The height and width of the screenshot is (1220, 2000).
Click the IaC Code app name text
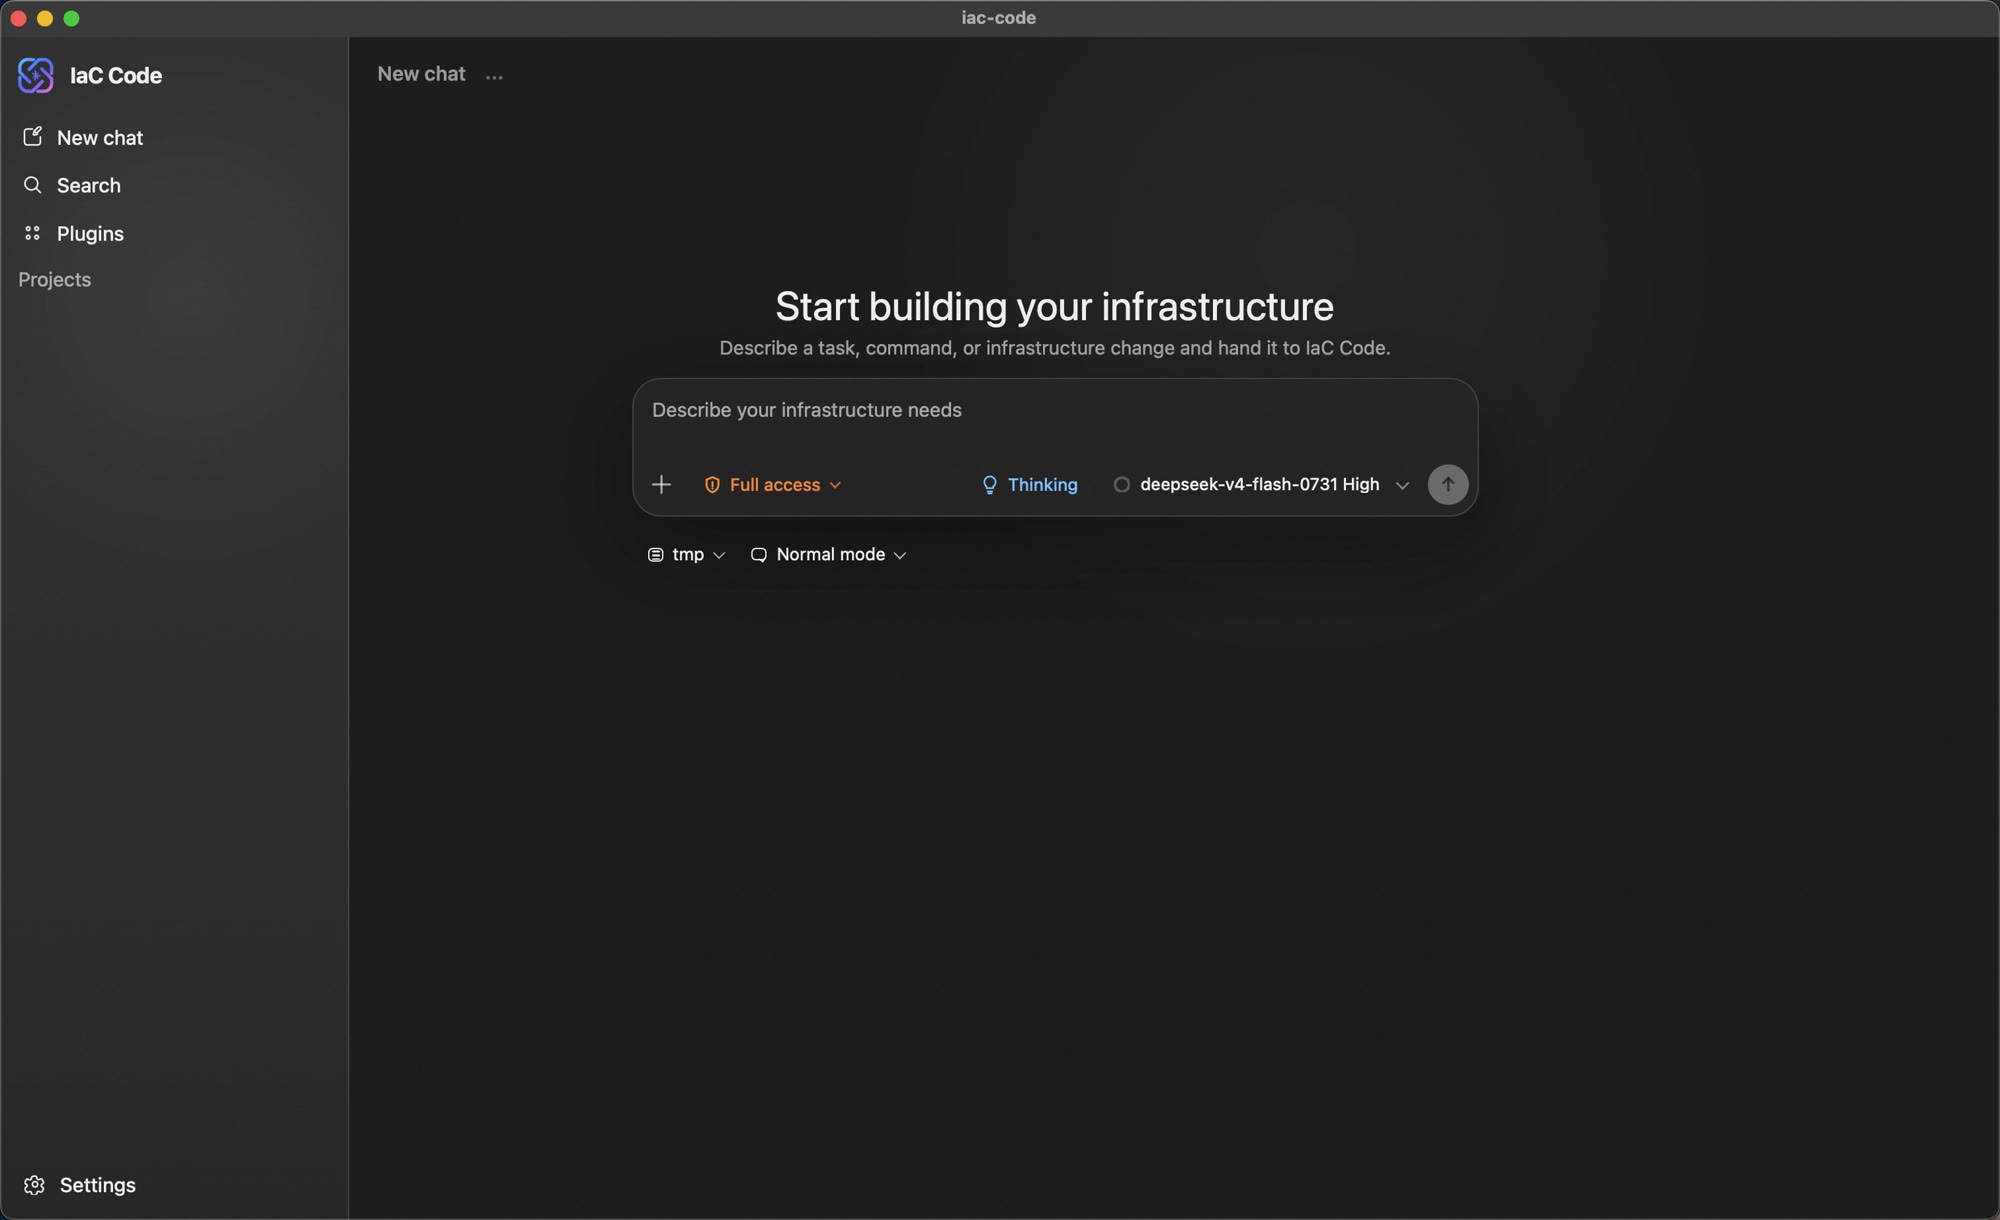116,76
